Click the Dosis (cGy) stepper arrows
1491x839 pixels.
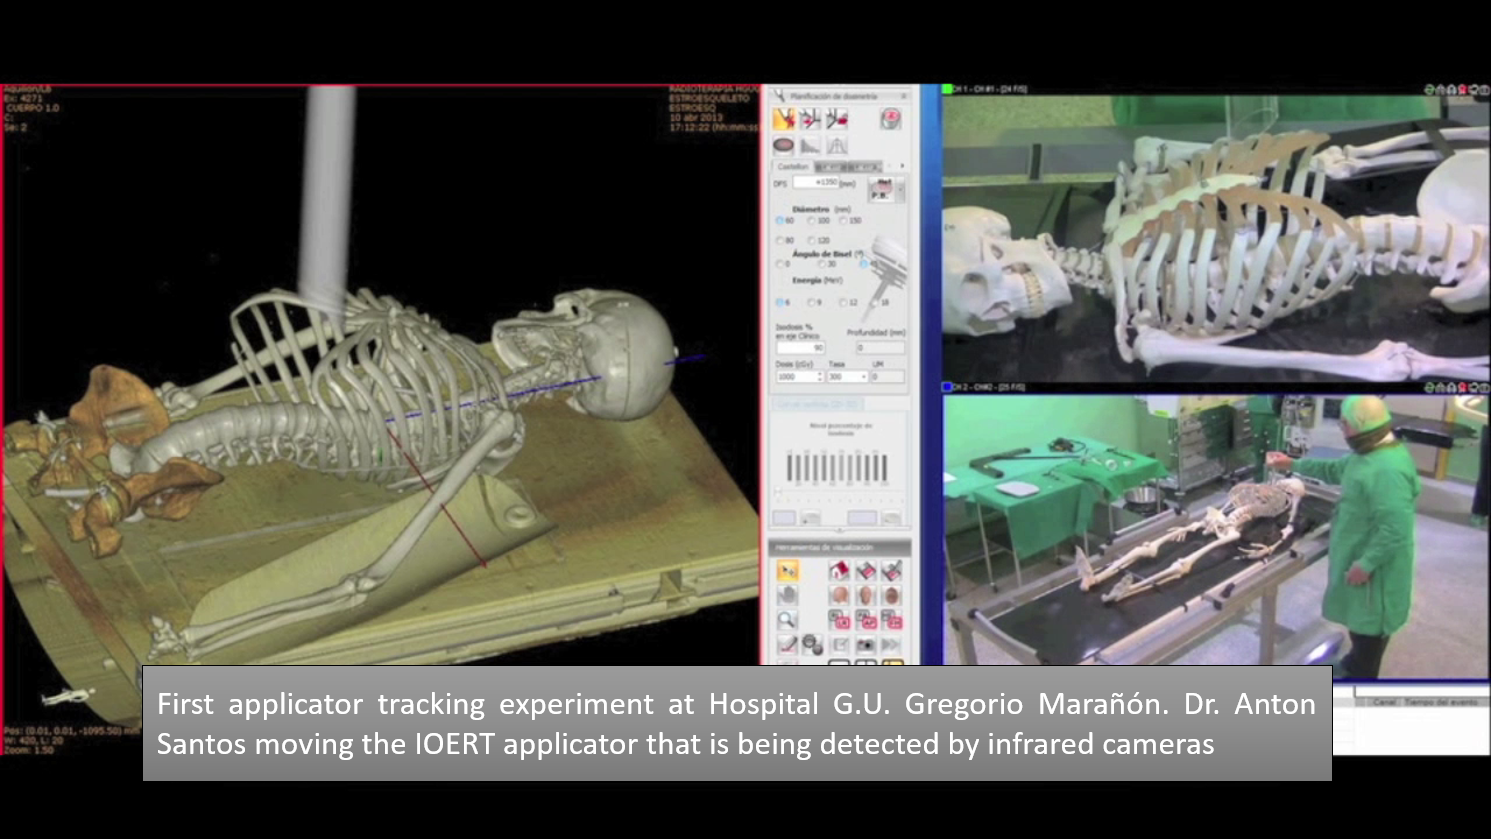[820, 376]
